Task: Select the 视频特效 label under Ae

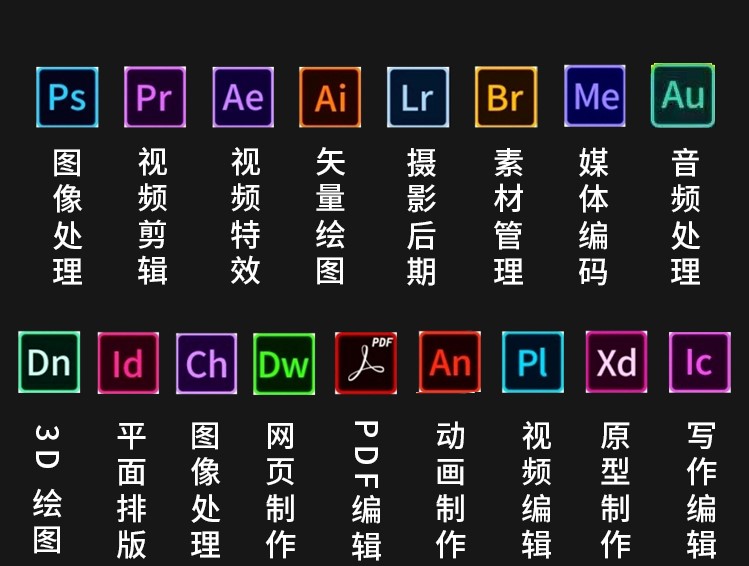Action: [x=245, y=217]
